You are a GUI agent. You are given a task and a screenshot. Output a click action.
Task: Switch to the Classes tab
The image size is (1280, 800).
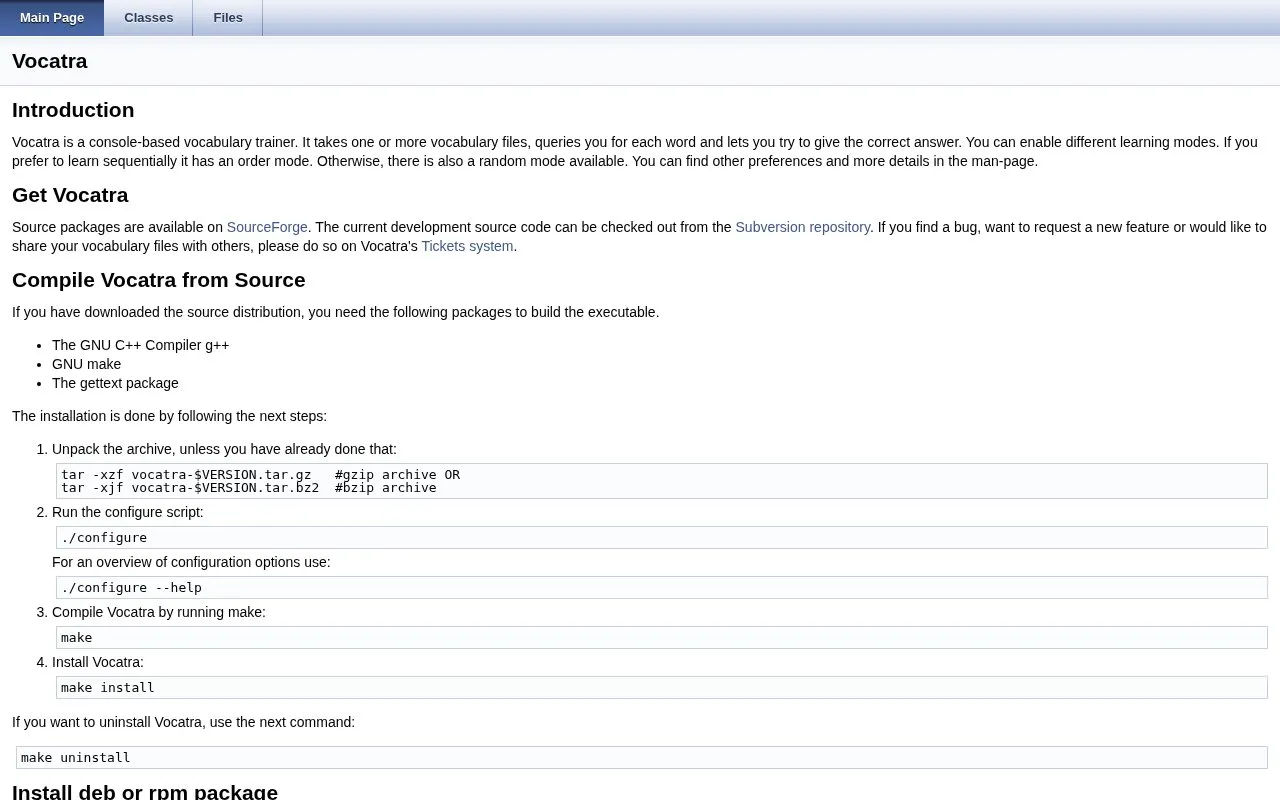[x=148, y=18]
